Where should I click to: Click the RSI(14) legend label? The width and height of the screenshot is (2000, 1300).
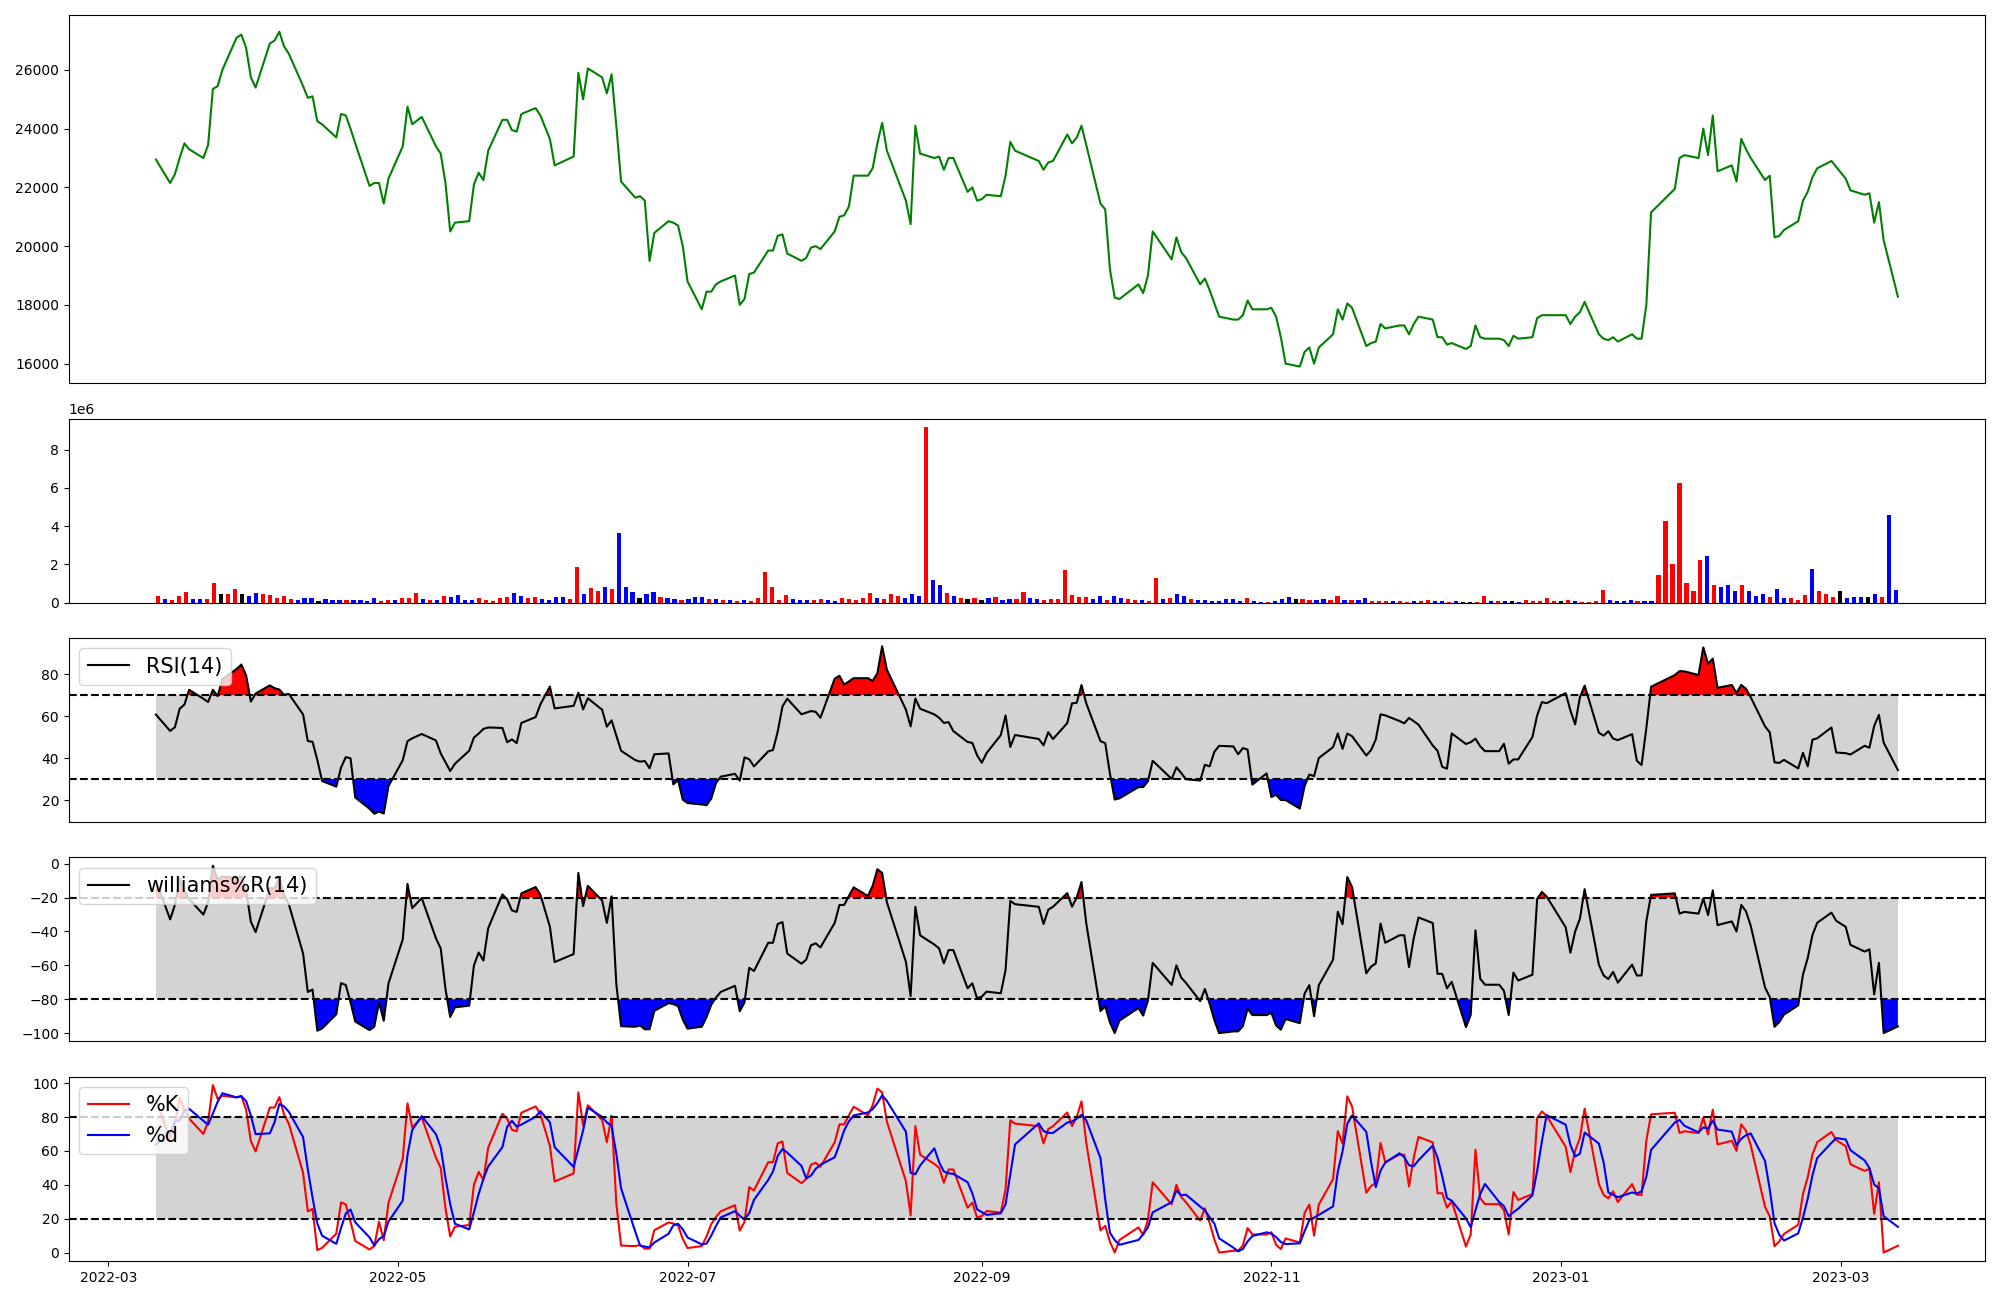(183, 666)
